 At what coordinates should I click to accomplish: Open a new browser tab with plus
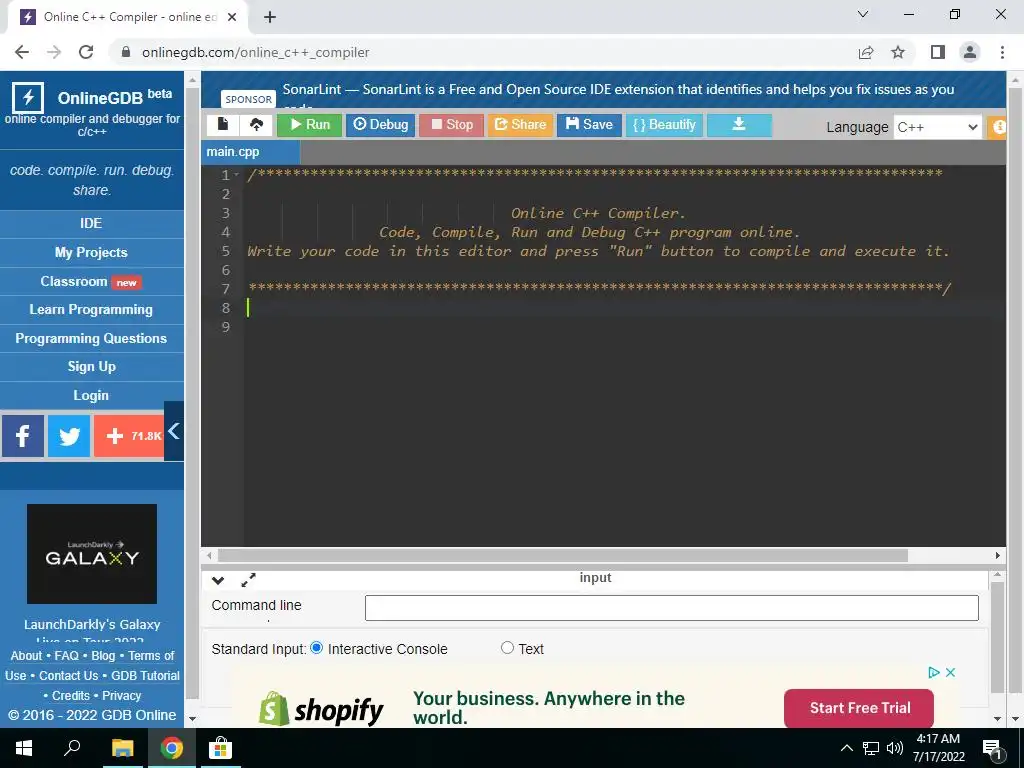270,17
